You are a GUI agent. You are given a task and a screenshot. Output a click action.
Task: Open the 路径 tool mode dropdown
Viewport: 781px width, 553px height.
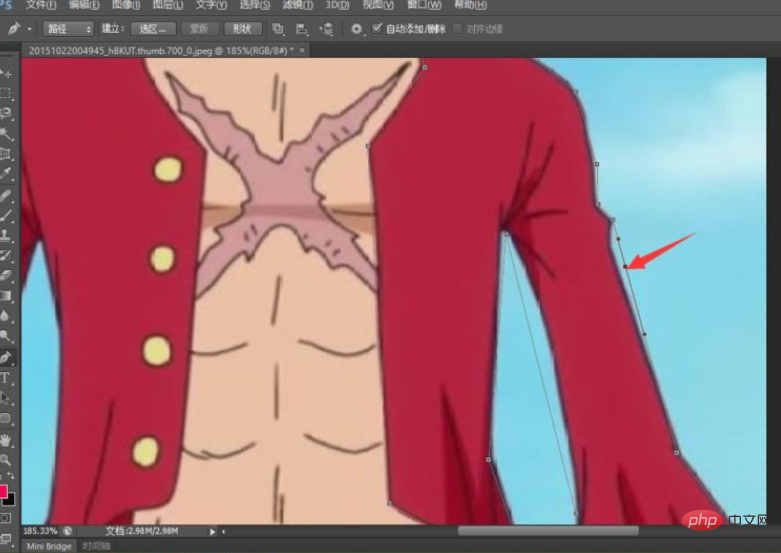coord(68,29)
